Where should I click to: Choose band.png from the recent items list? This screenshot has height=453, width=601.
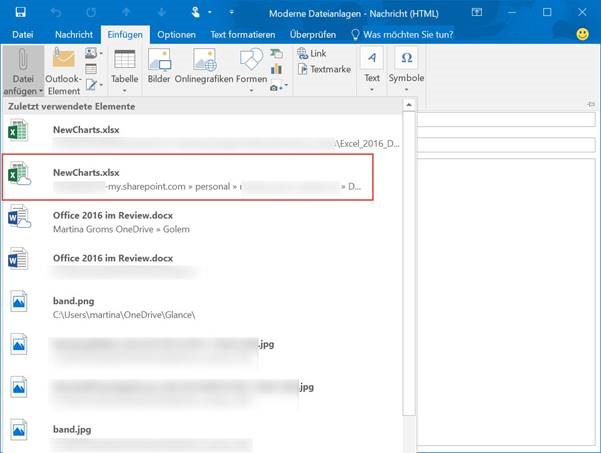click(x=188, y=305)
